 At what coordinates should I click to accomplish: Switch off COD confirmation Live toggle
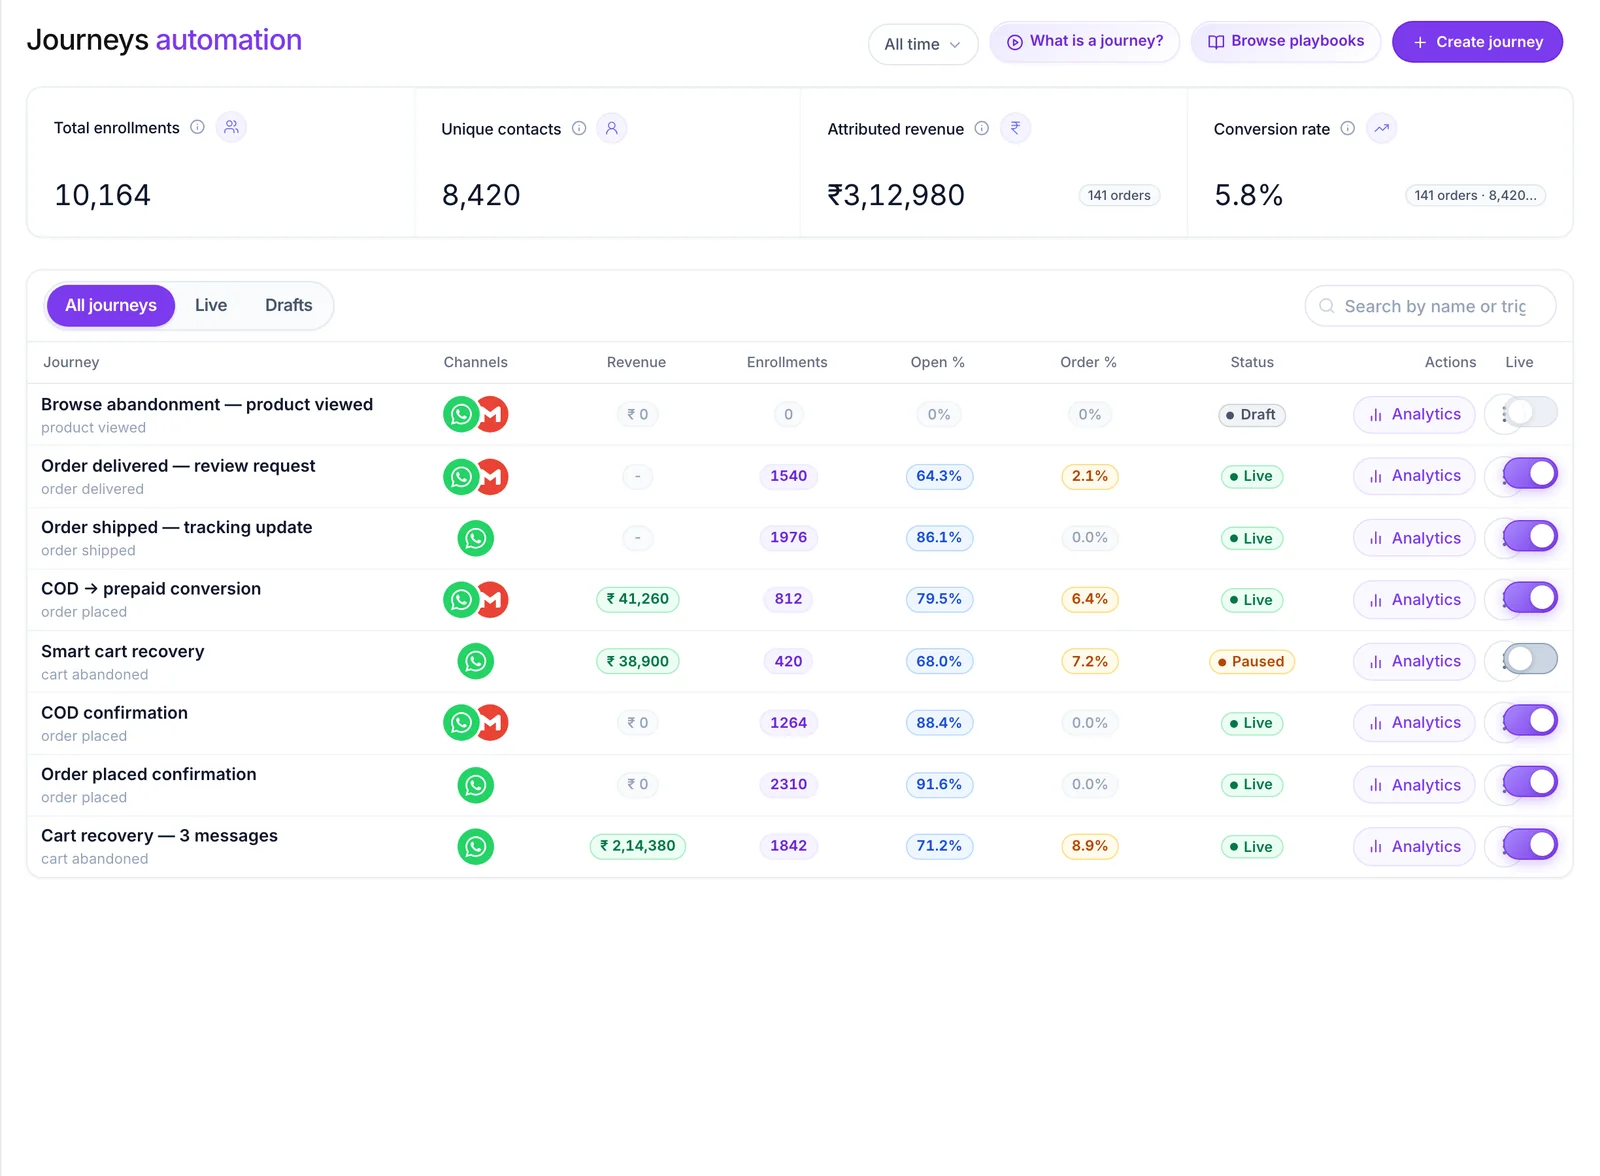(1531, 721)
